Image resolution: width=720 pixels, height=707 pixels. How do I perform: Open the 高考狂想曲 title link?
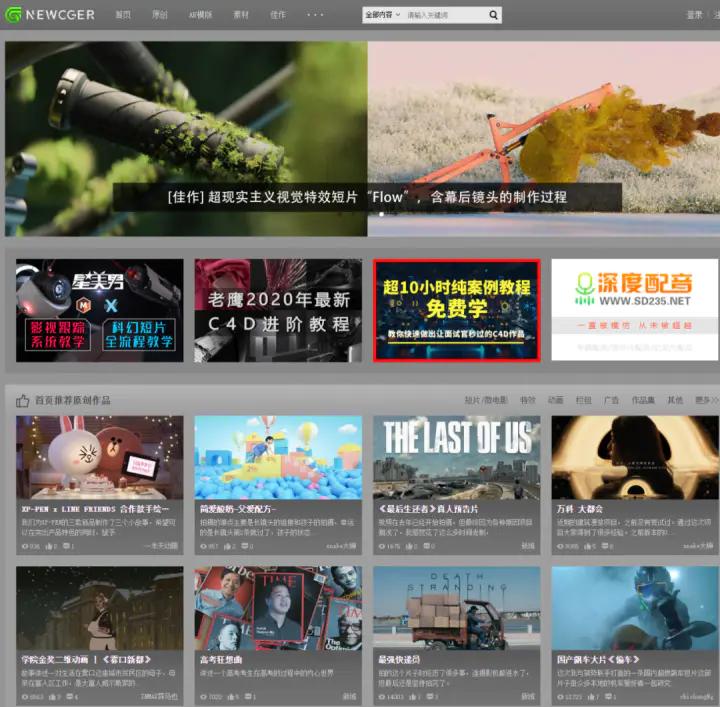(221, 660)
